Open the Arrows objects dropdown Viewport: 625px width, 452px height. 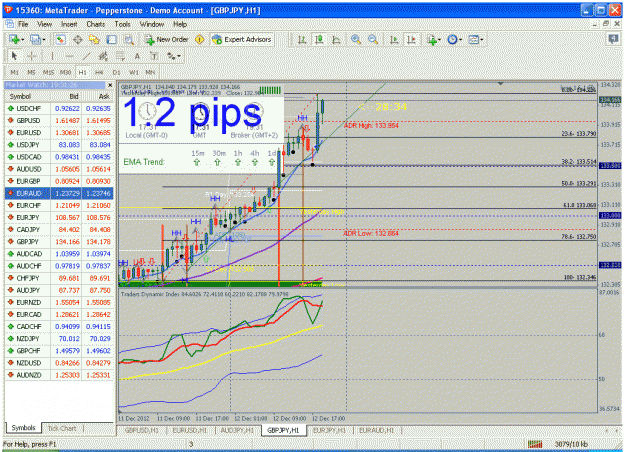coord(173,56)
